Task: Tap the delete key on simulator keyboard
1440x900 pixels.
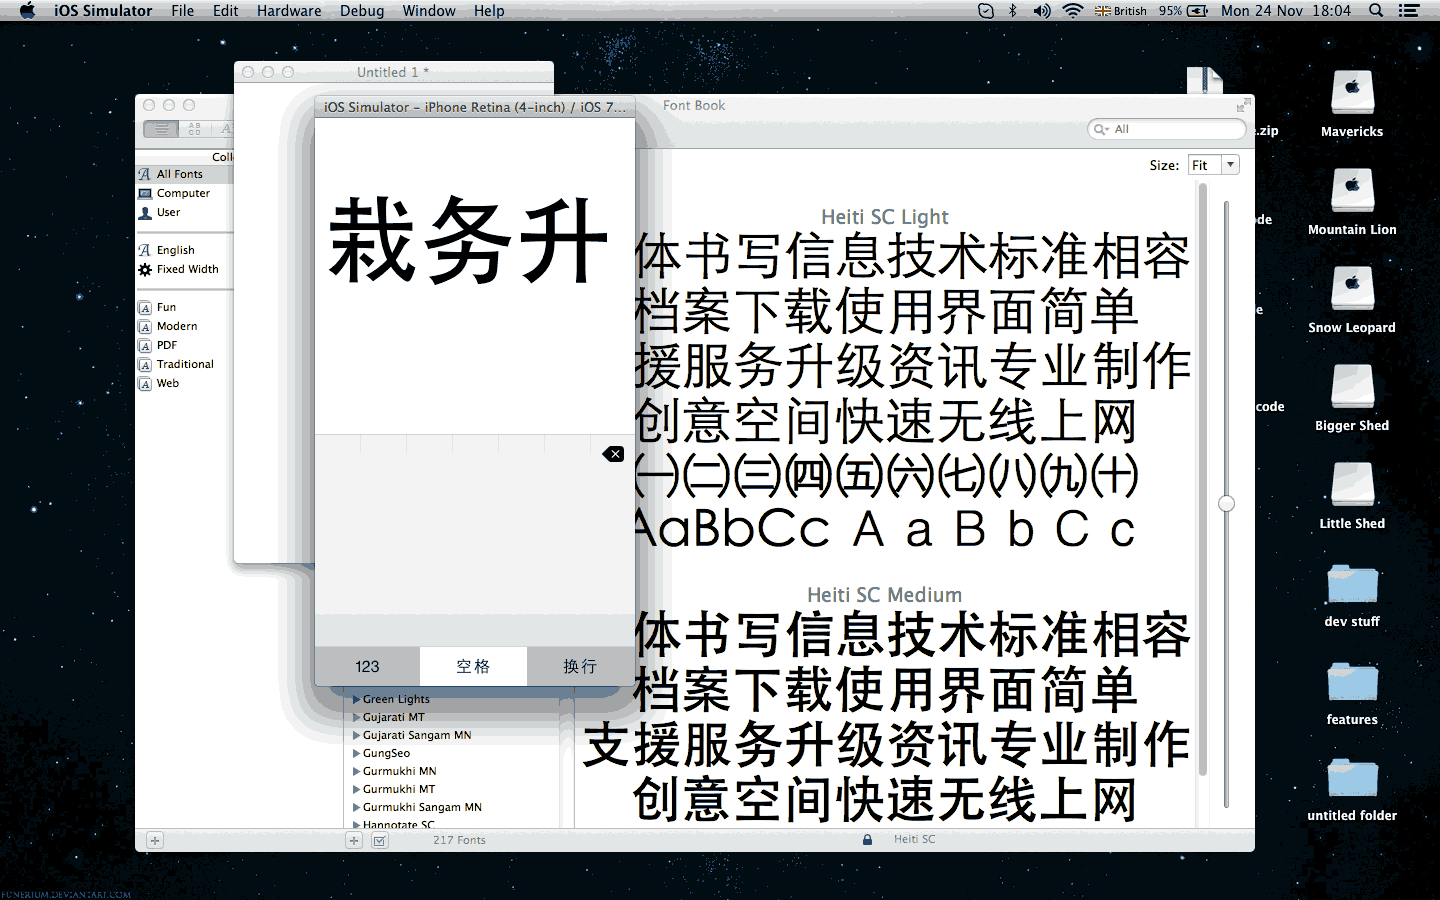Action: point(613,454)
